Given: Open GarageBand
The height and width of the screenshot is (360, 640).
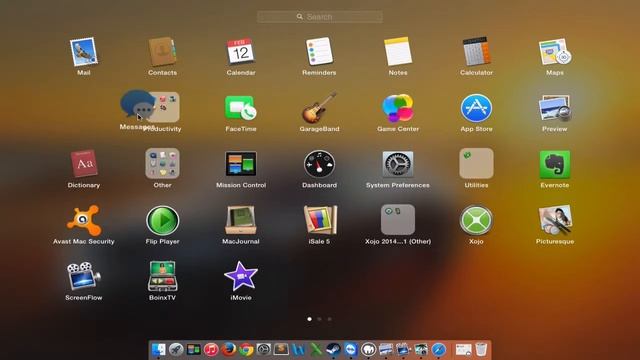Looking at the screenshot, I should click(x=319, y=107).
